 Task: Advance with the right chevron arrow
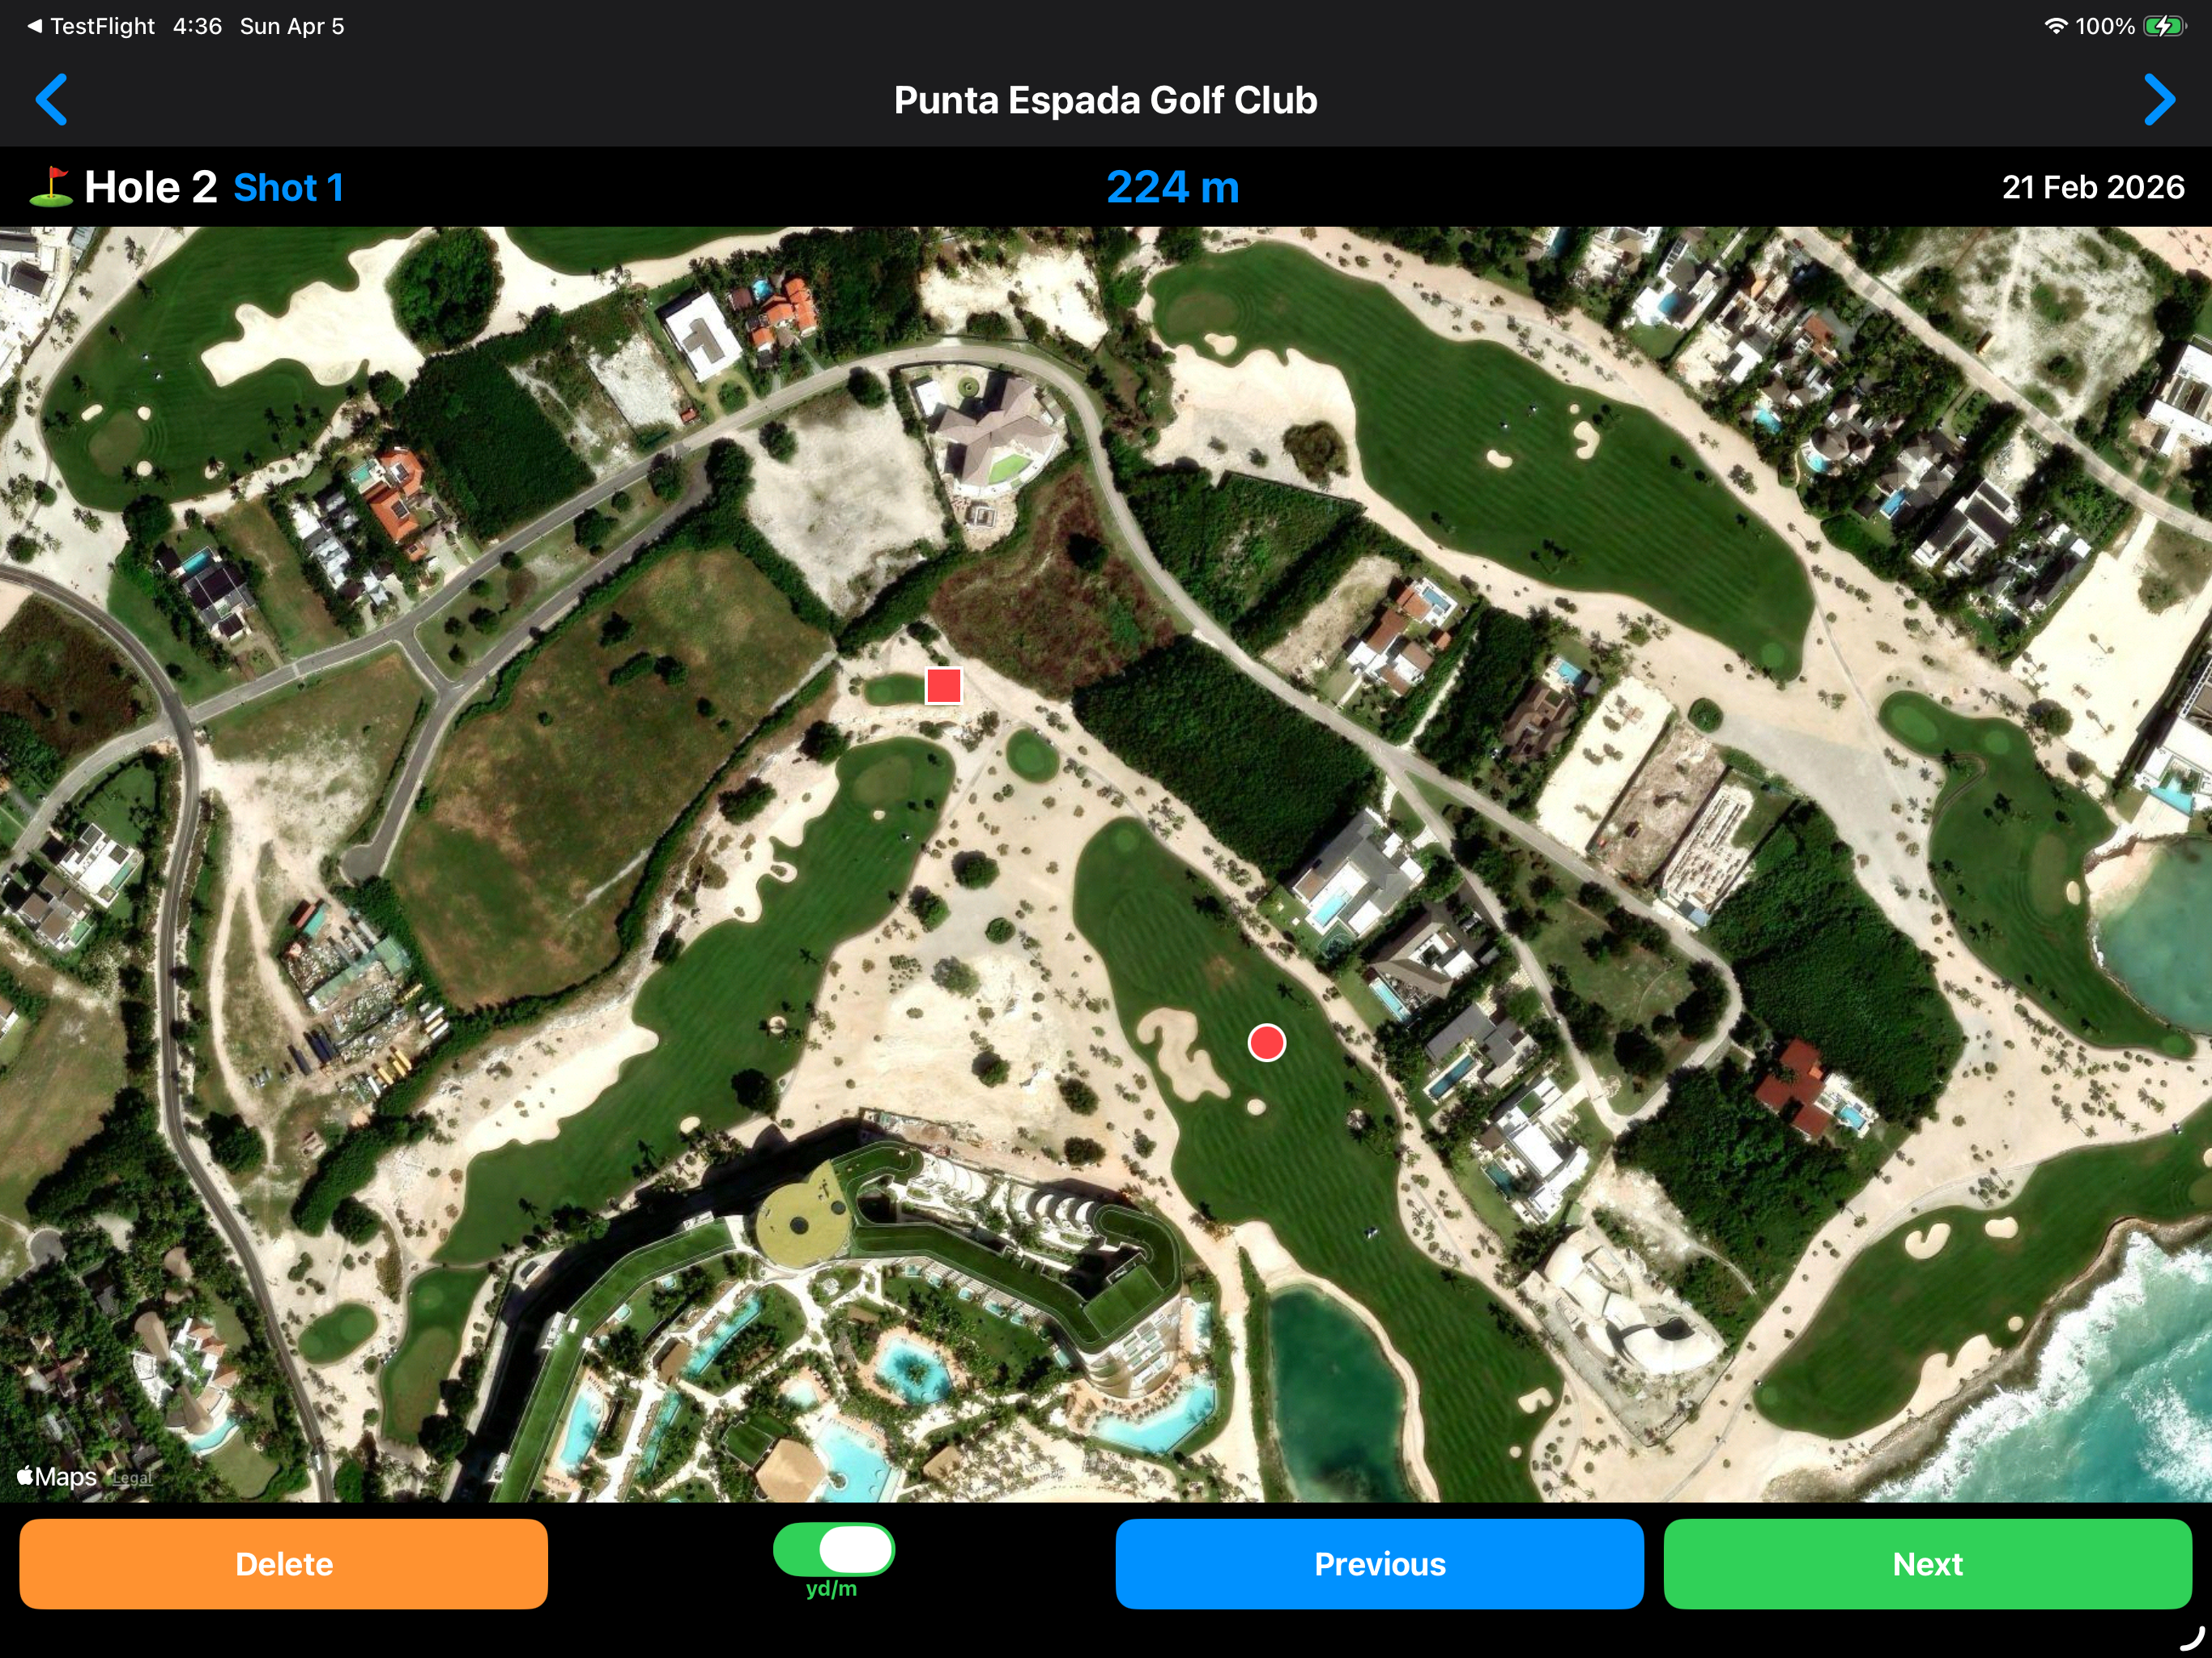[2159, 100]
